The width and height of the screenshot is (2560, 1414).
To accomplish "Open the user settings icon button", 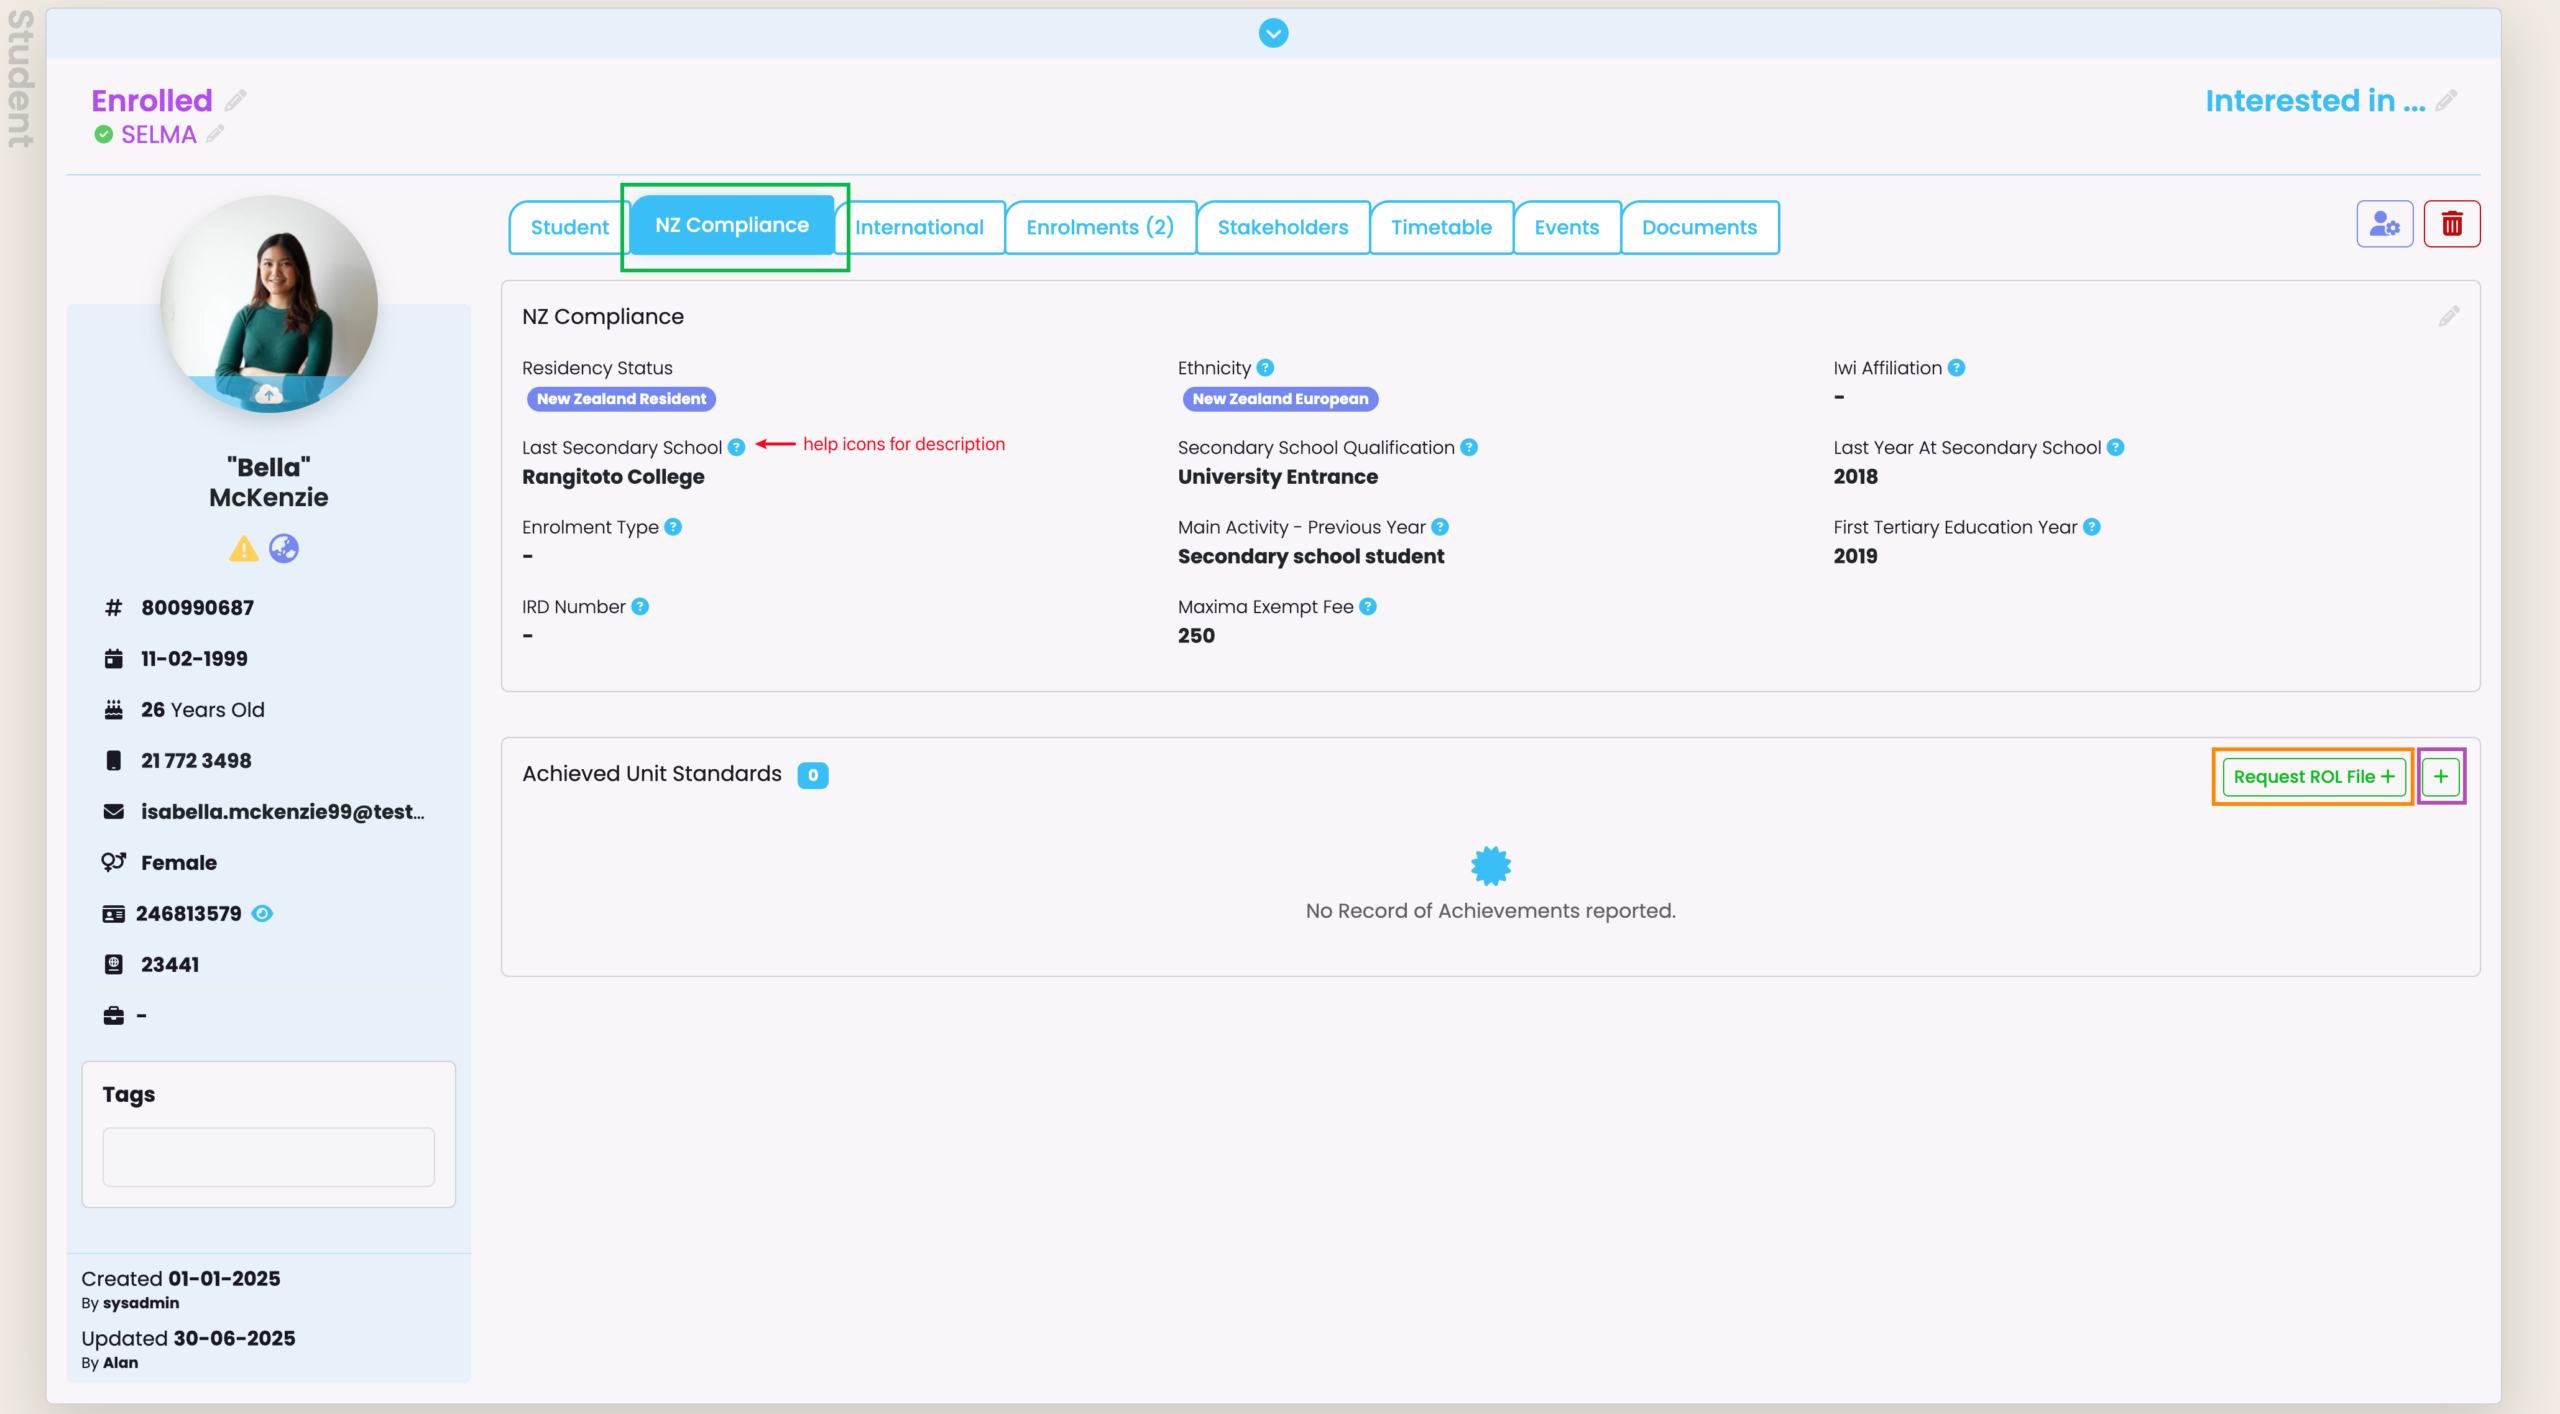I will (2384, 224).
